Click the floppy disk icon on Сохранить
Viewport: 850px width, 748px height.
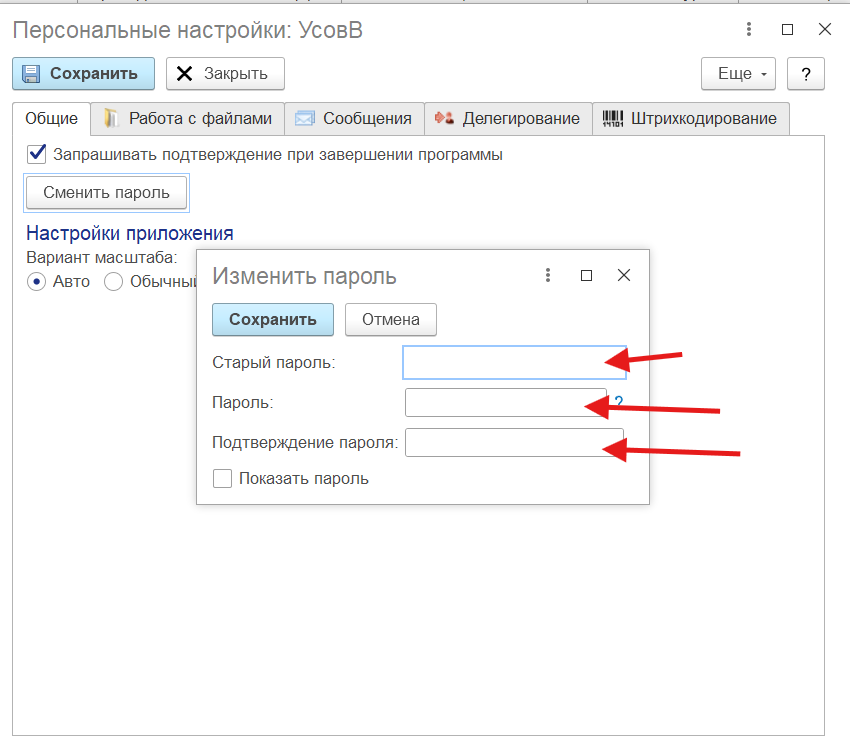31,74
